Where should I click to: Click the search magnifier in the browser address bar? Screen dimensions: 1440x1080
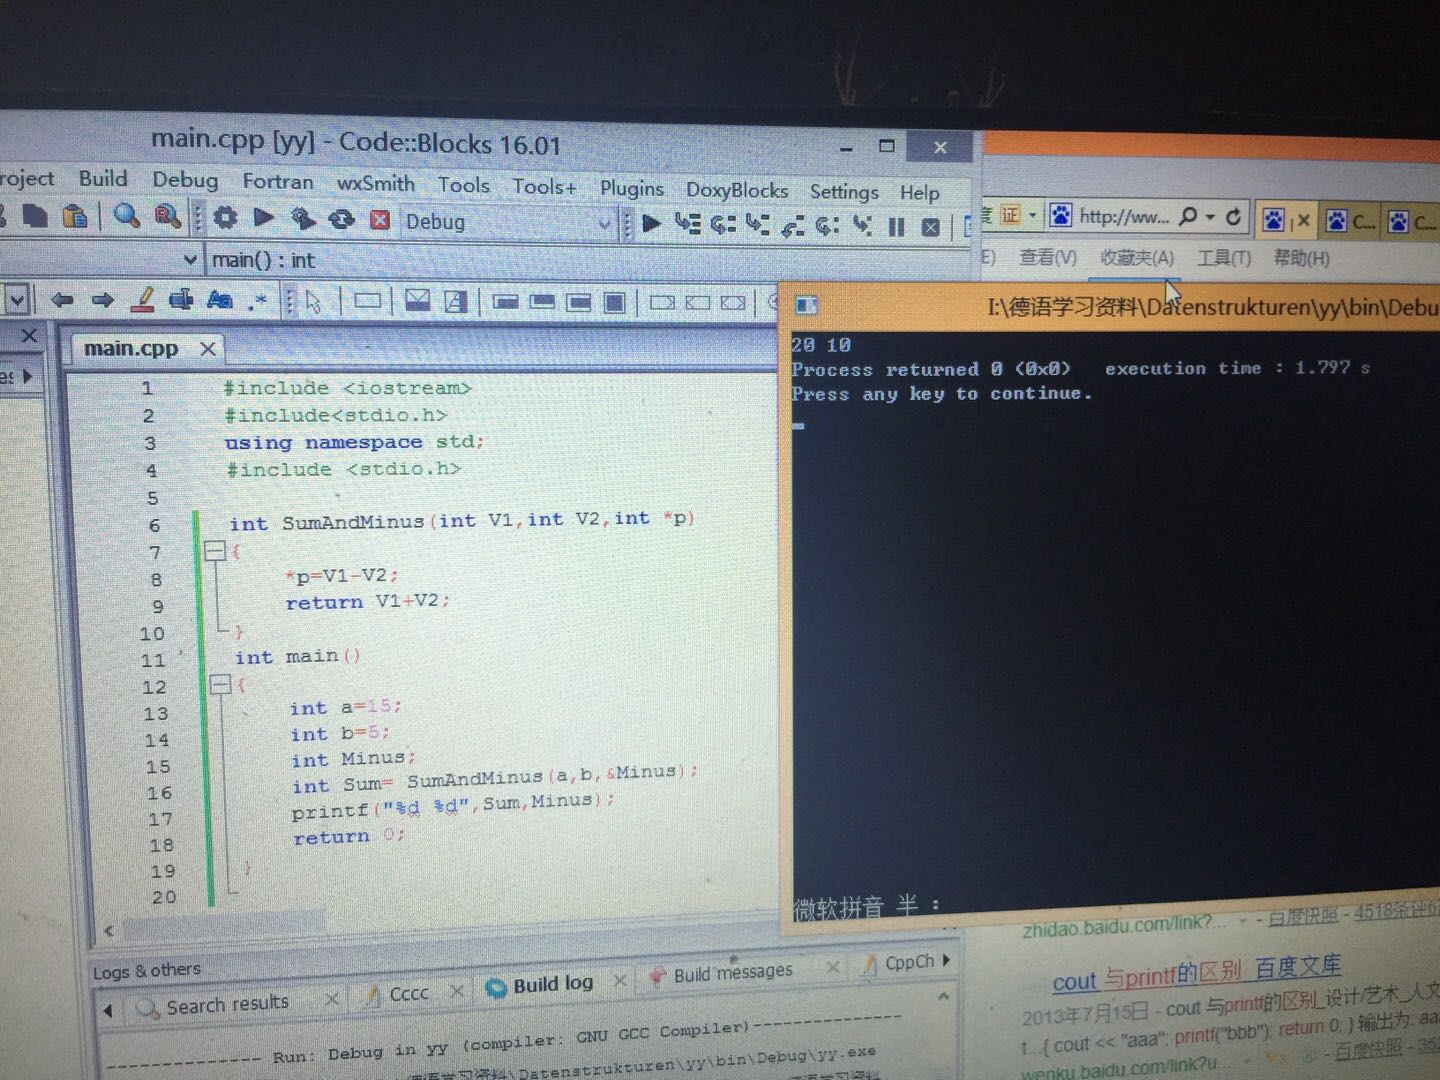(1189, 216)
